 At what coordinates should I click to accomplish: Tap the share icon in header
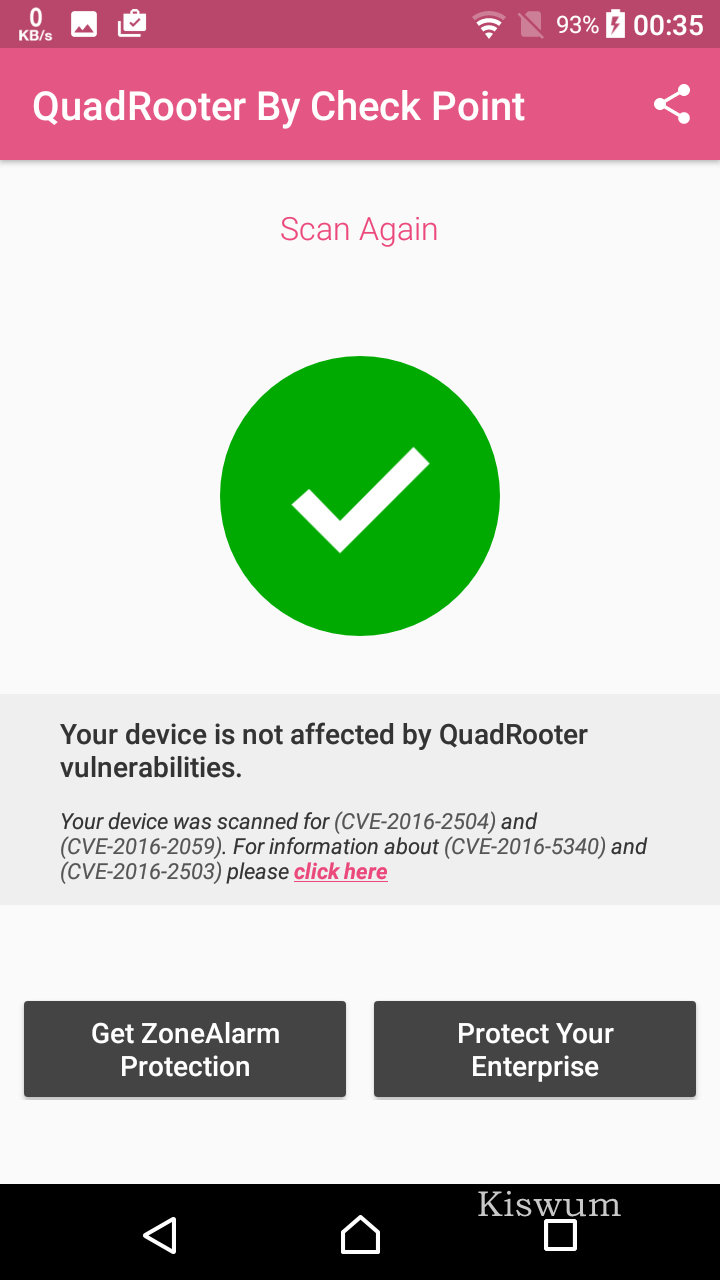[x=672, y=105]
